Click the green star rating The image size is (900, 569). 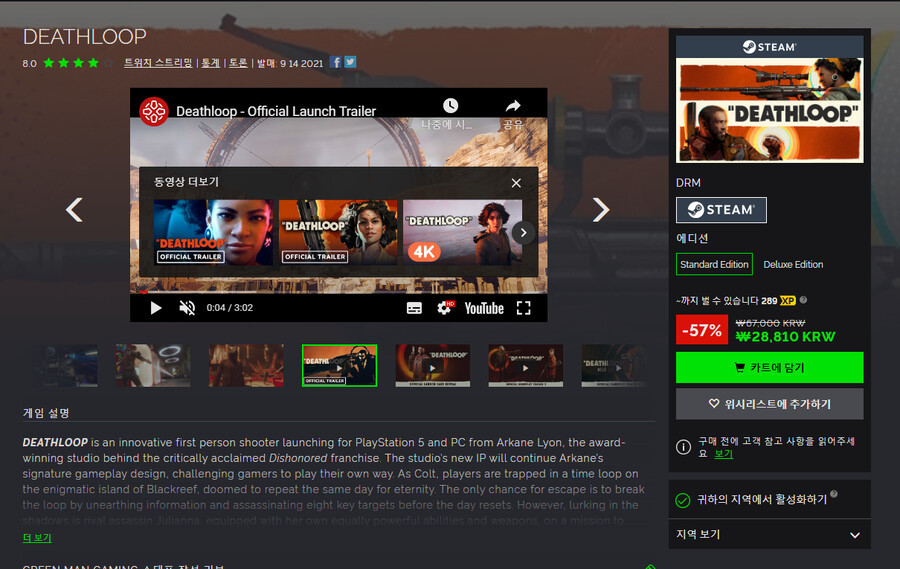point(78,63)
